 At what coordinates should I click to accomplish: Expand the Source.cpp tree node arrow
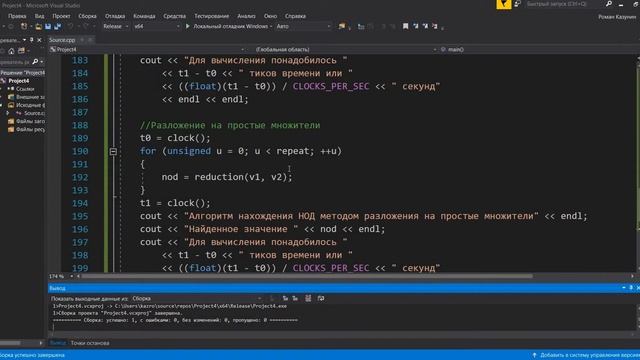point(8,113)
